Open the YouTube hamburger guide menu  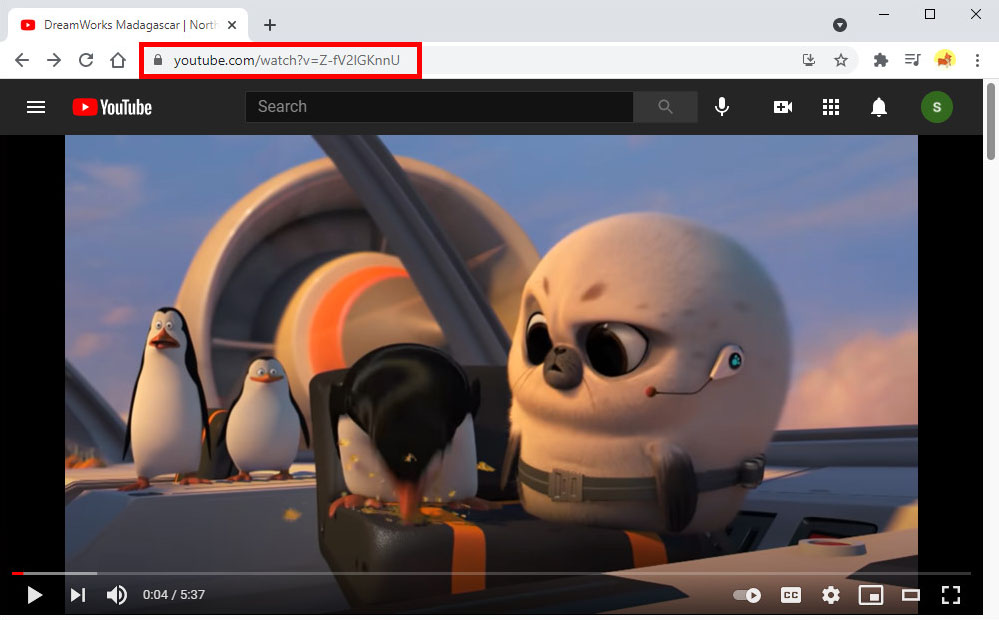pyautogui.click(x=36, y=107)
